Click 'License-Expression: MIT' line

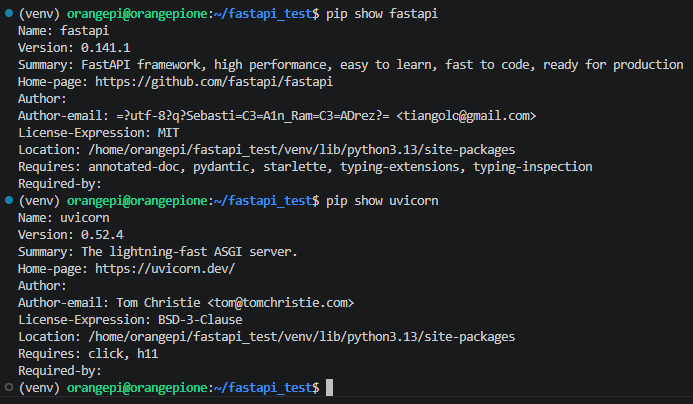point(99,133)
